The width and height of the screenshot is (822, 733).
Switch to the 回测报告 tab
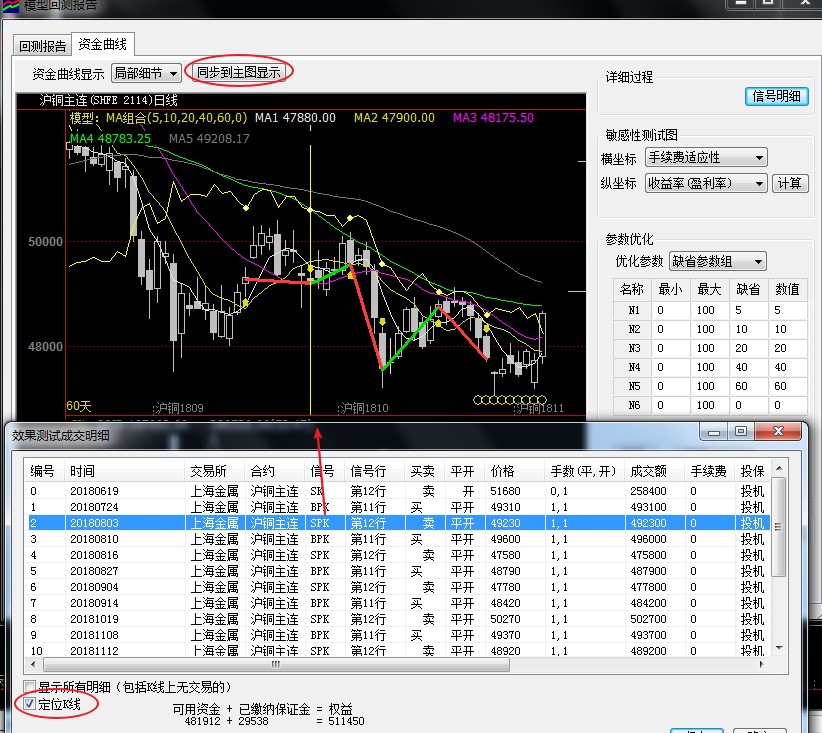(x=43, y=45)
